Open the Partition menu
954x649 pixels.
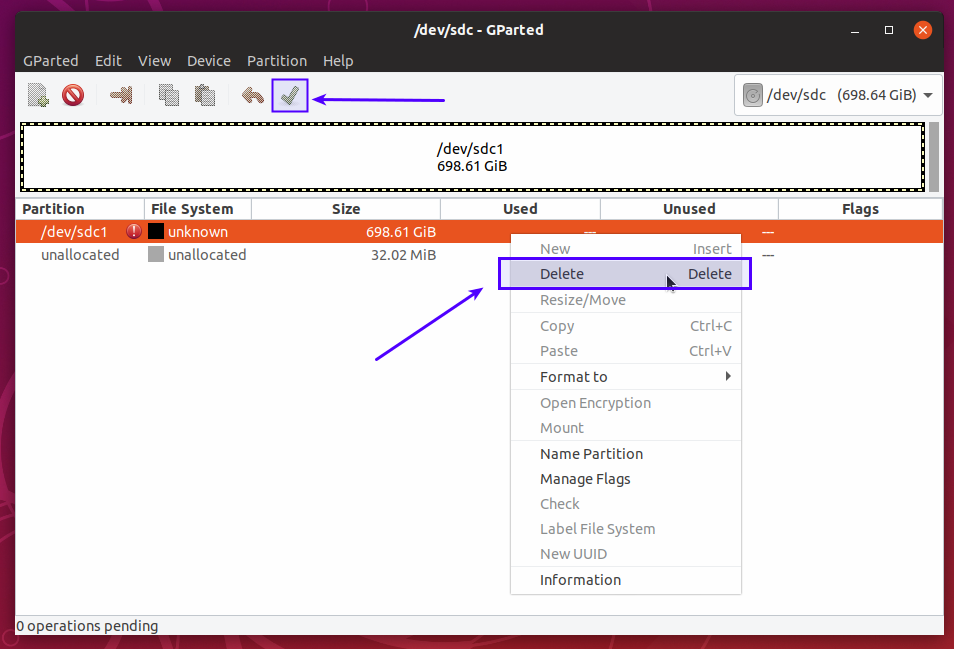277,61
